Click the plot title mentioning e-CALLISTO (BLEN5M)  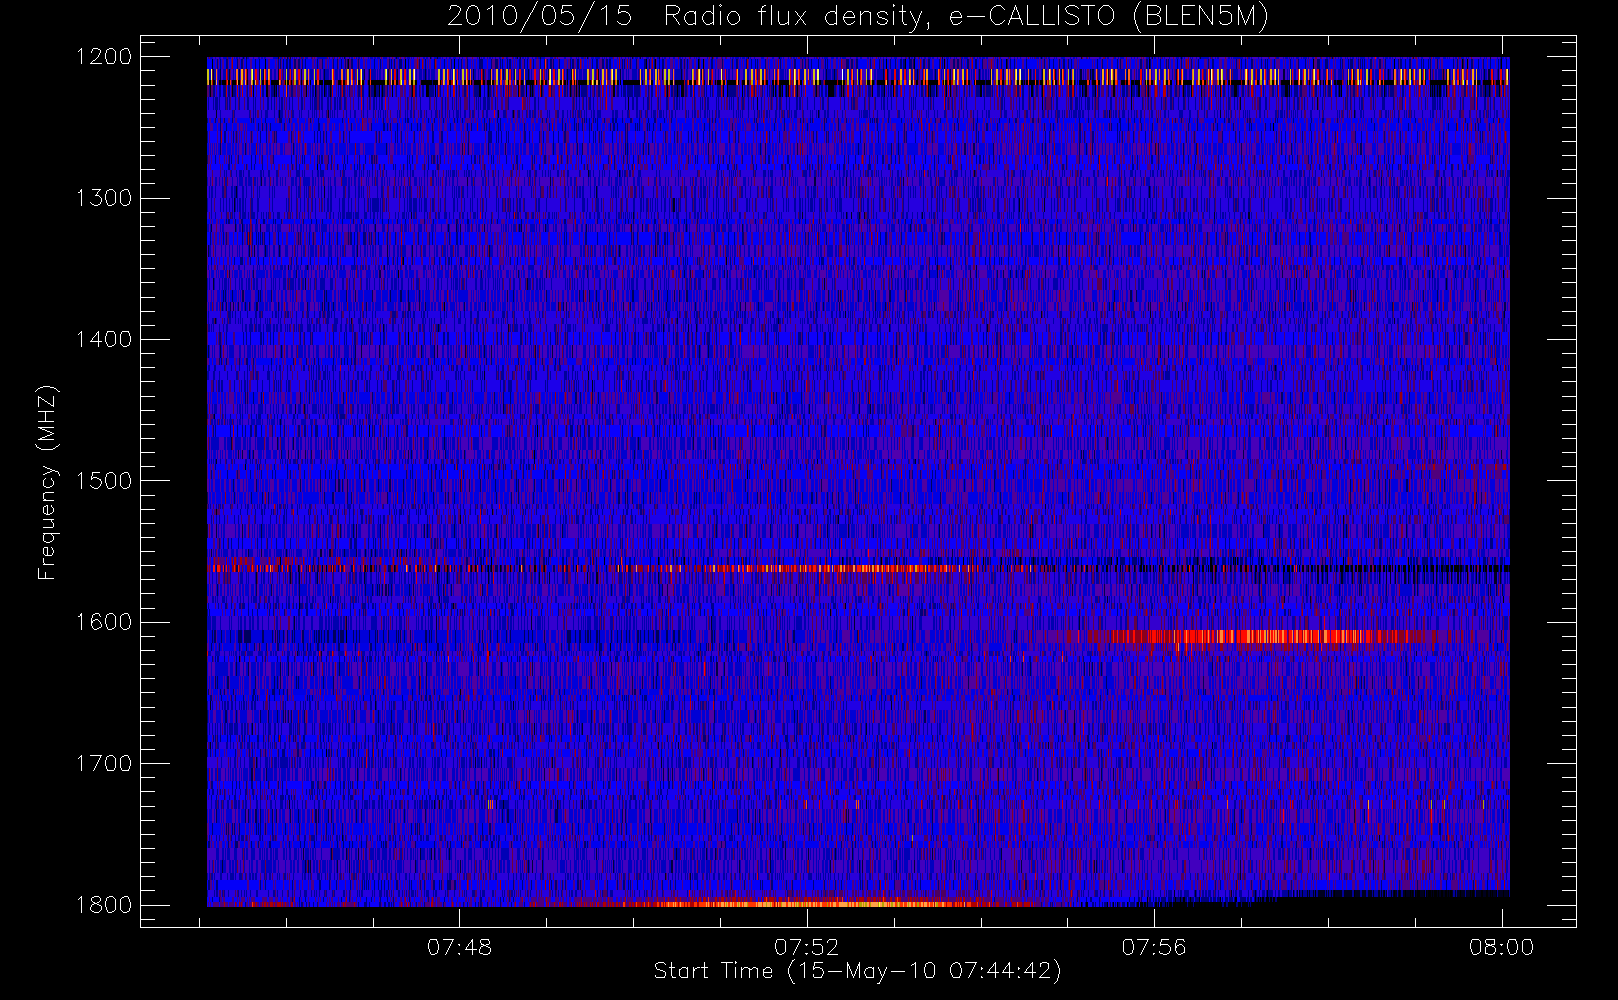(x=858, y=17)
